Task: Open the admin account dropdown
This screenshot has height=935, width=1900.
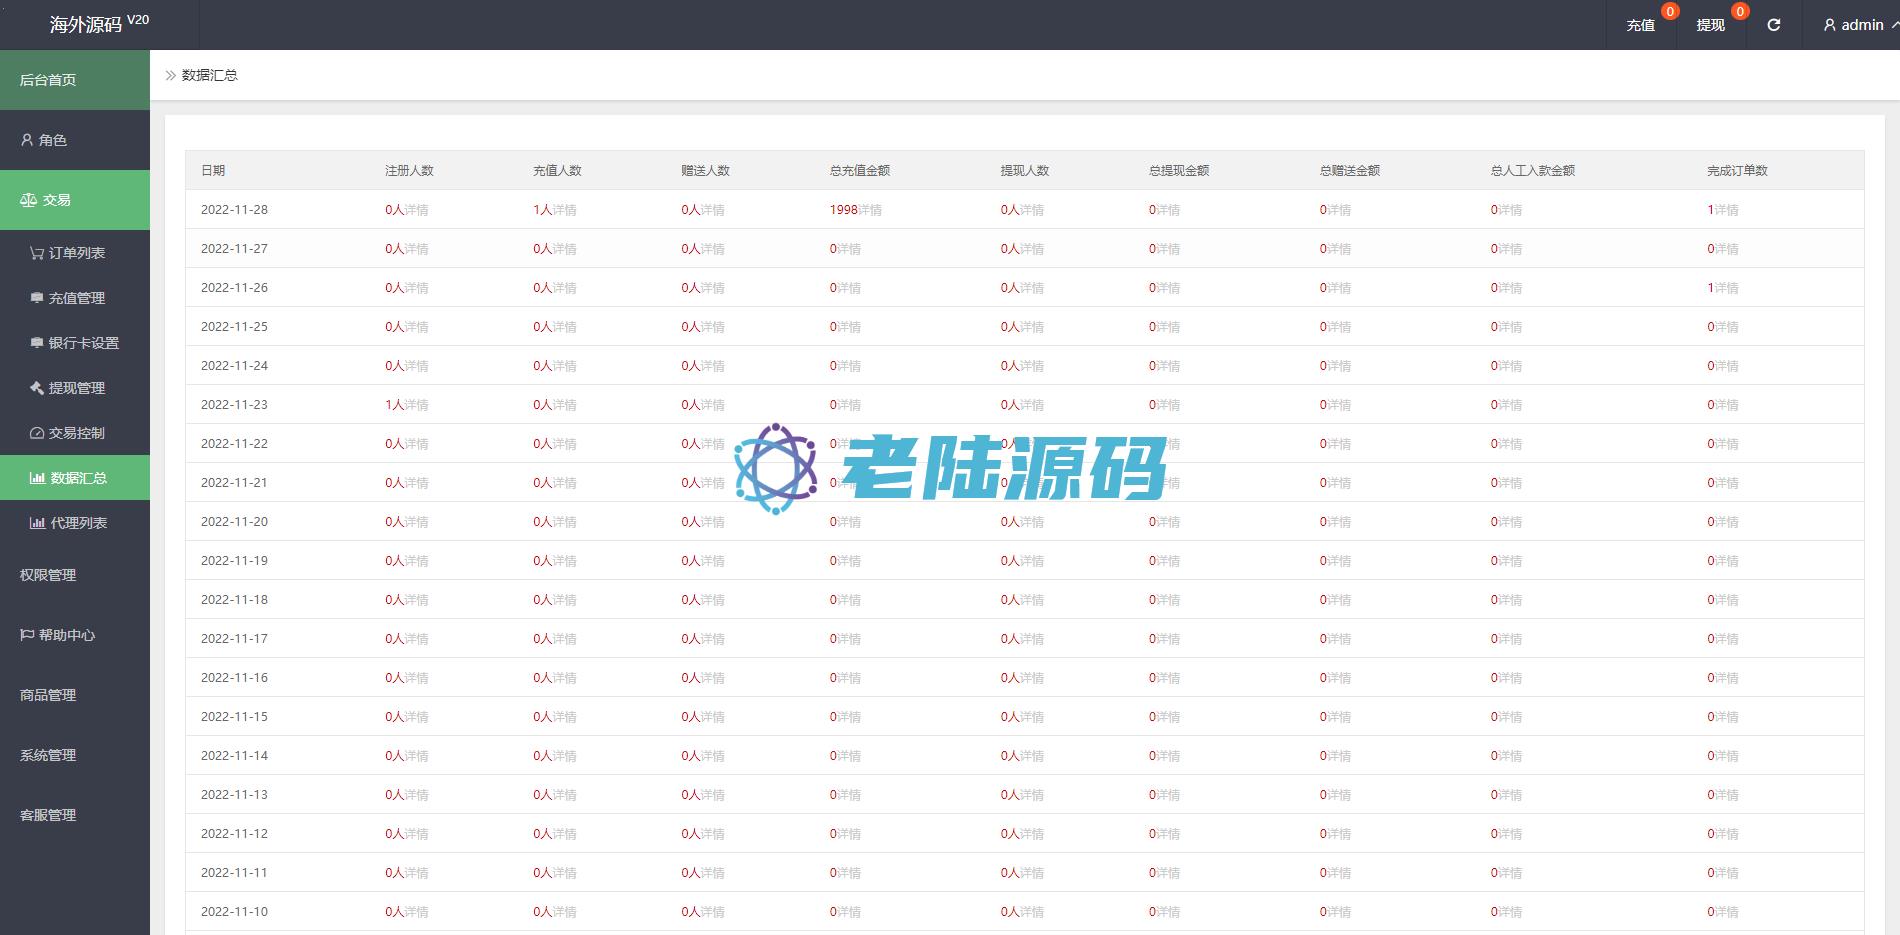Action: point(1861,25)
